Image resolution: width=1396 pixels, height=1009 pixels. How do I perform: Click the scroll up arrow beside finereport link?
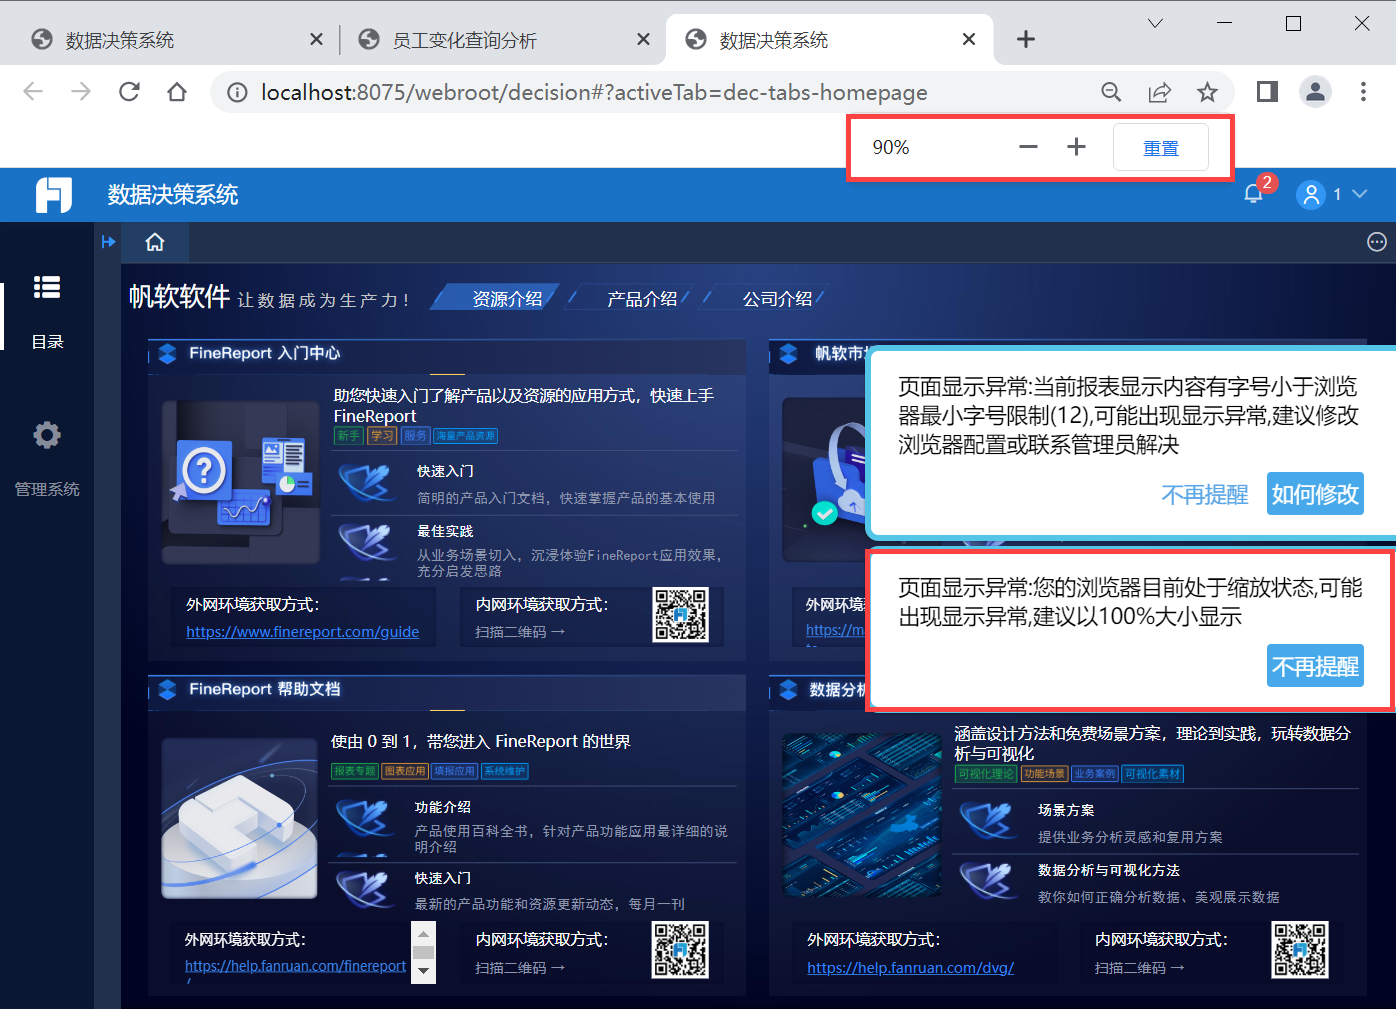tap(424, 934)
